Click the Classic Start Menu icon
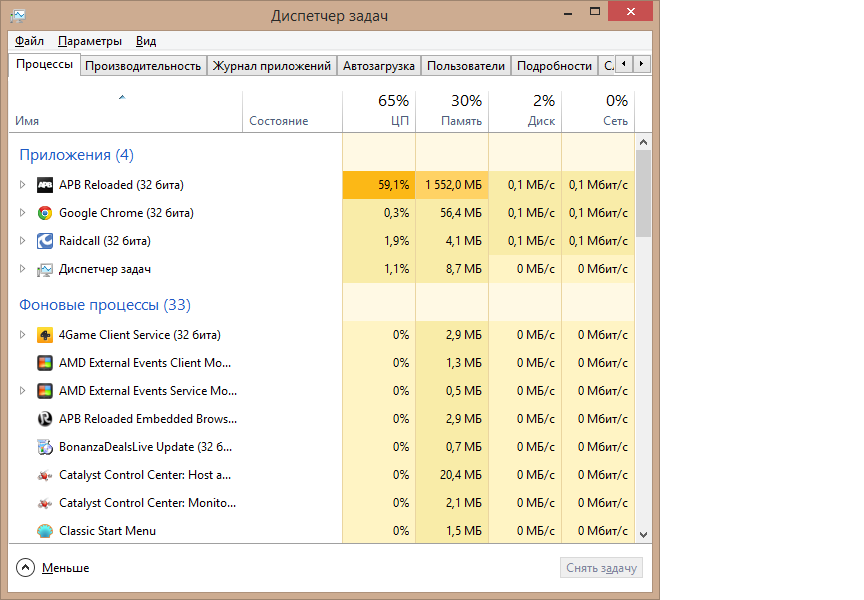The height and width of the screenshot is (600, 864). [45, 531]
